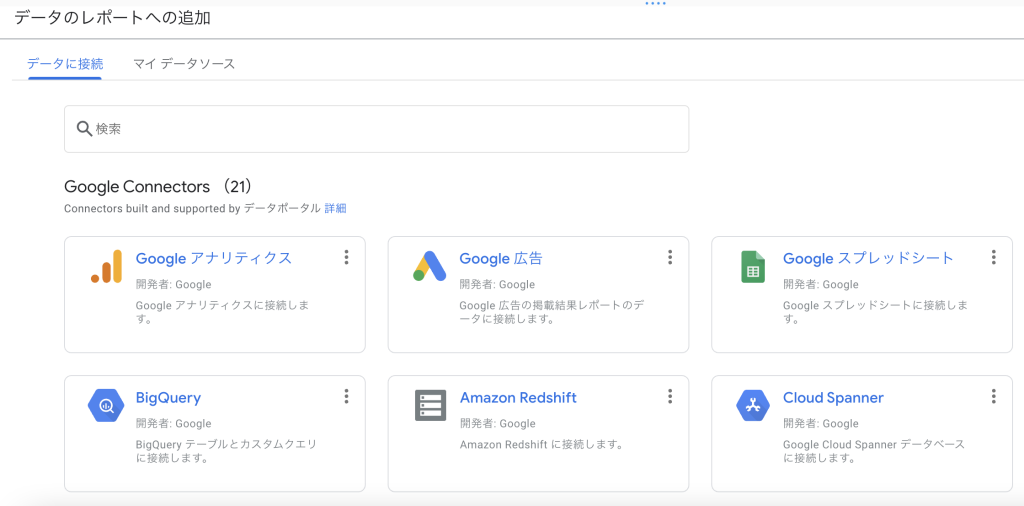
Task: Open more options for Google アナリティクス card
Action: click(346, 257)
